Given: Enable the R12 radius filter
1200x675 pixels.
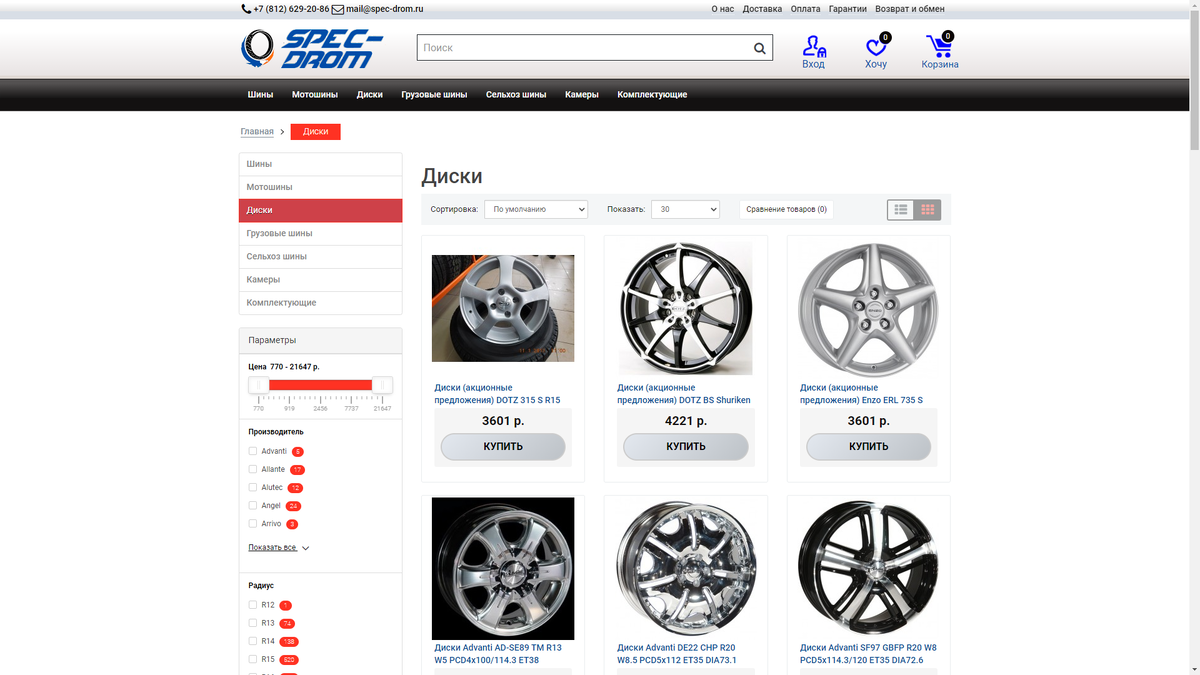Looking at the screenshot, I should click(x=253, y=605).
